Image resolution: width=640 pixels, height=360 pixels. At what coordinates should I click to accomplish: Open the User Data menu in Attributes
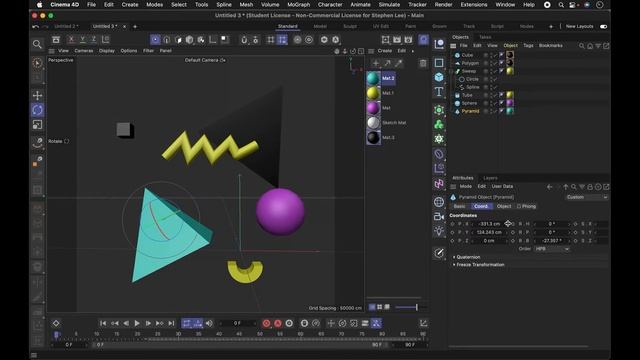click(502, 186)
